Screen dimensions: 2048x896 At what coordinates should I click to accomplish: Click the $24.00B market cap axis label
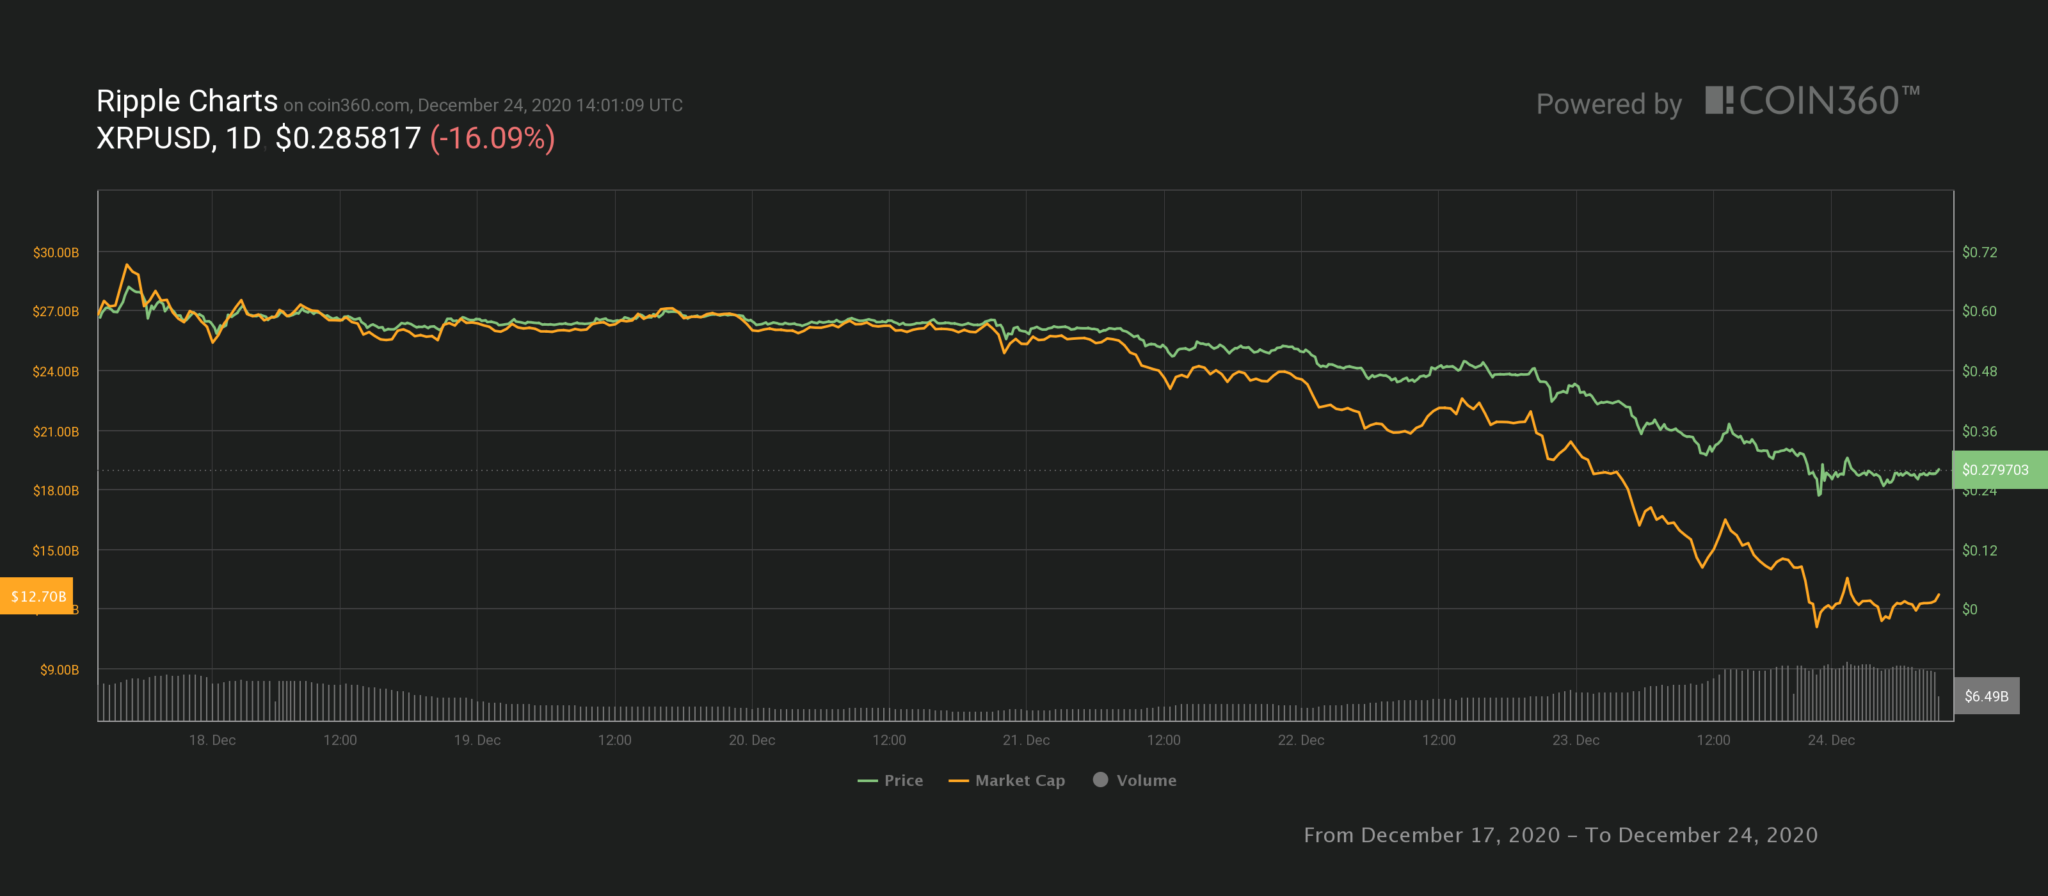point(56,372)
